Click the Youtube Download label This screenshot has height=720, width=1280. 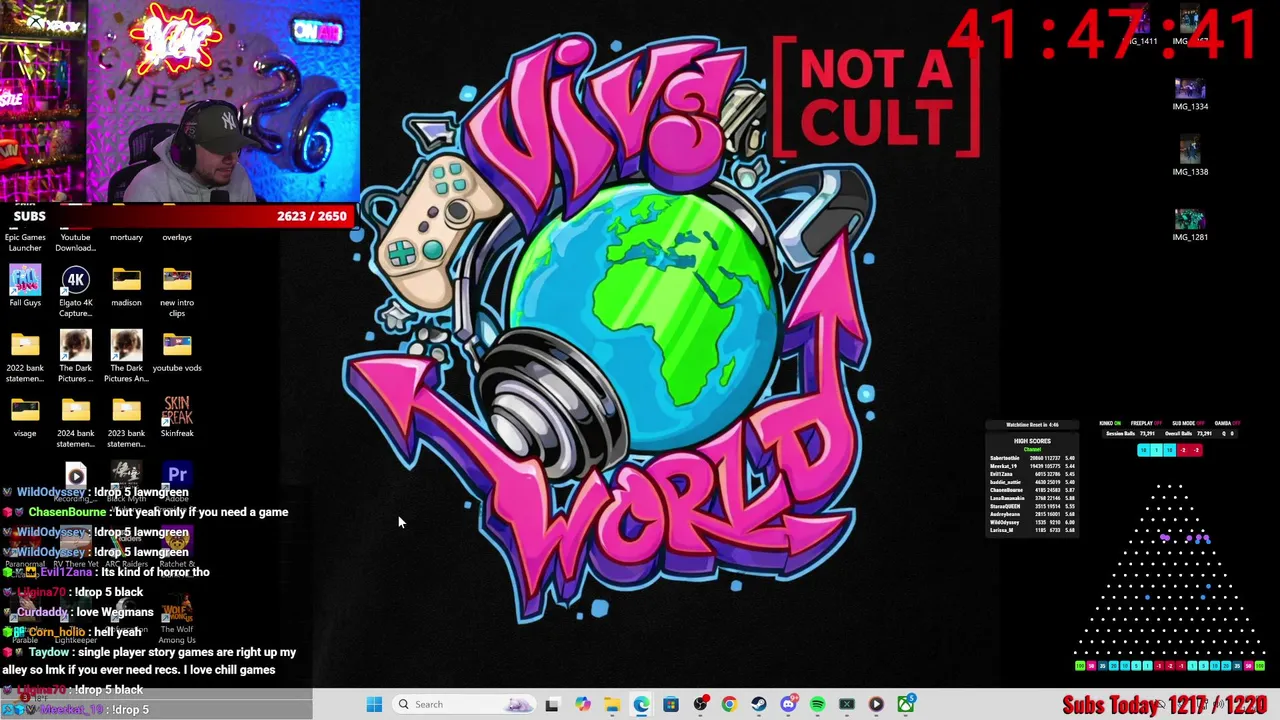(x=76, y=242)
